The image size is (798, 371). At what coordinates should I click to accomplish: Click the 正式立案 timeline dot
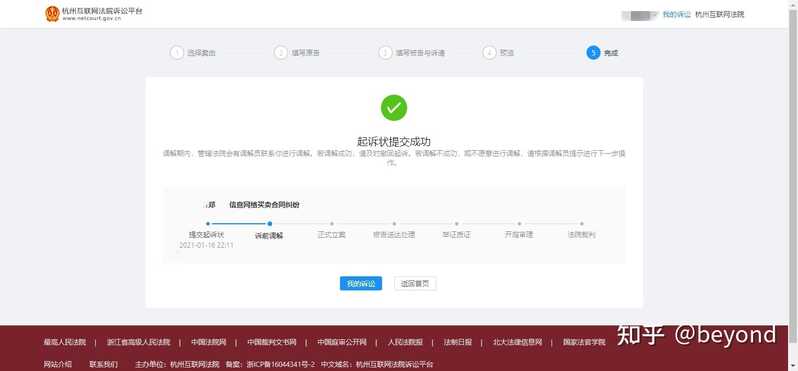(332, 223)
